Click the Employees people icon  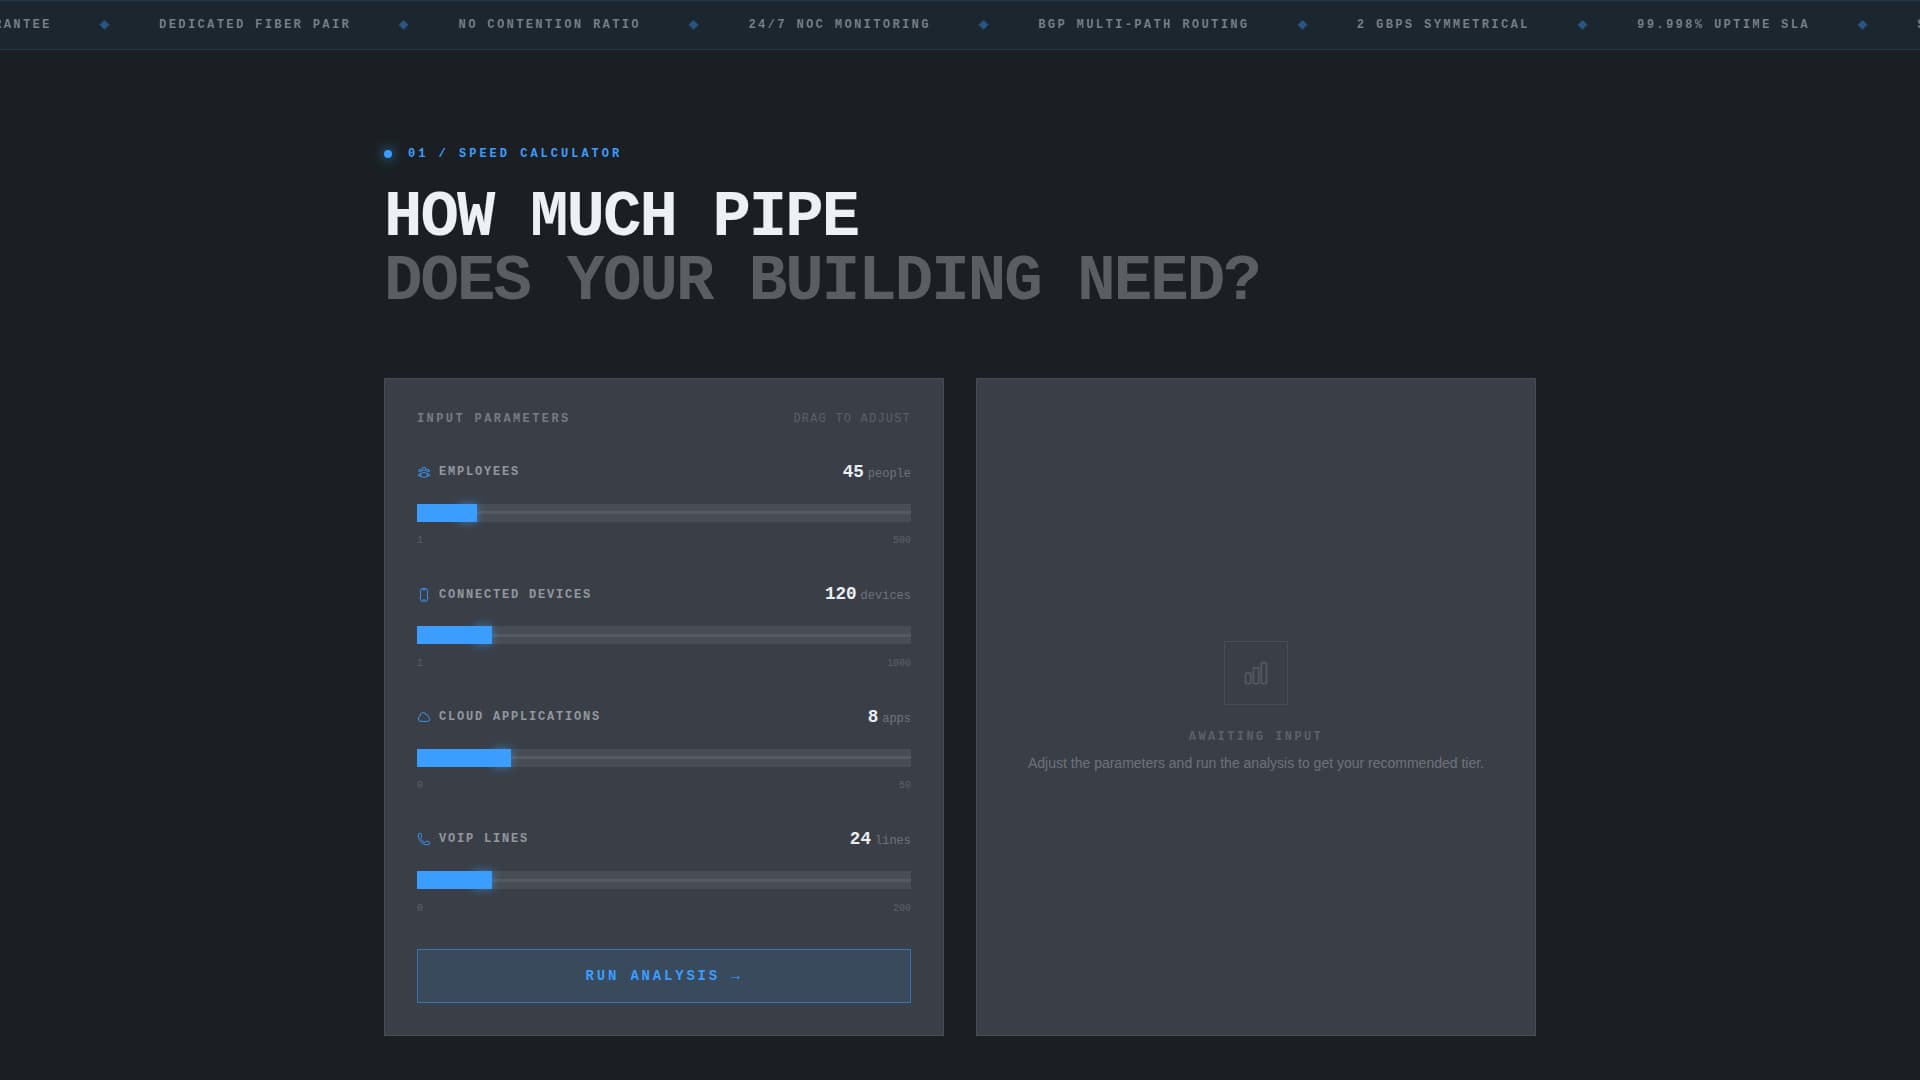[x=424, y=472]
